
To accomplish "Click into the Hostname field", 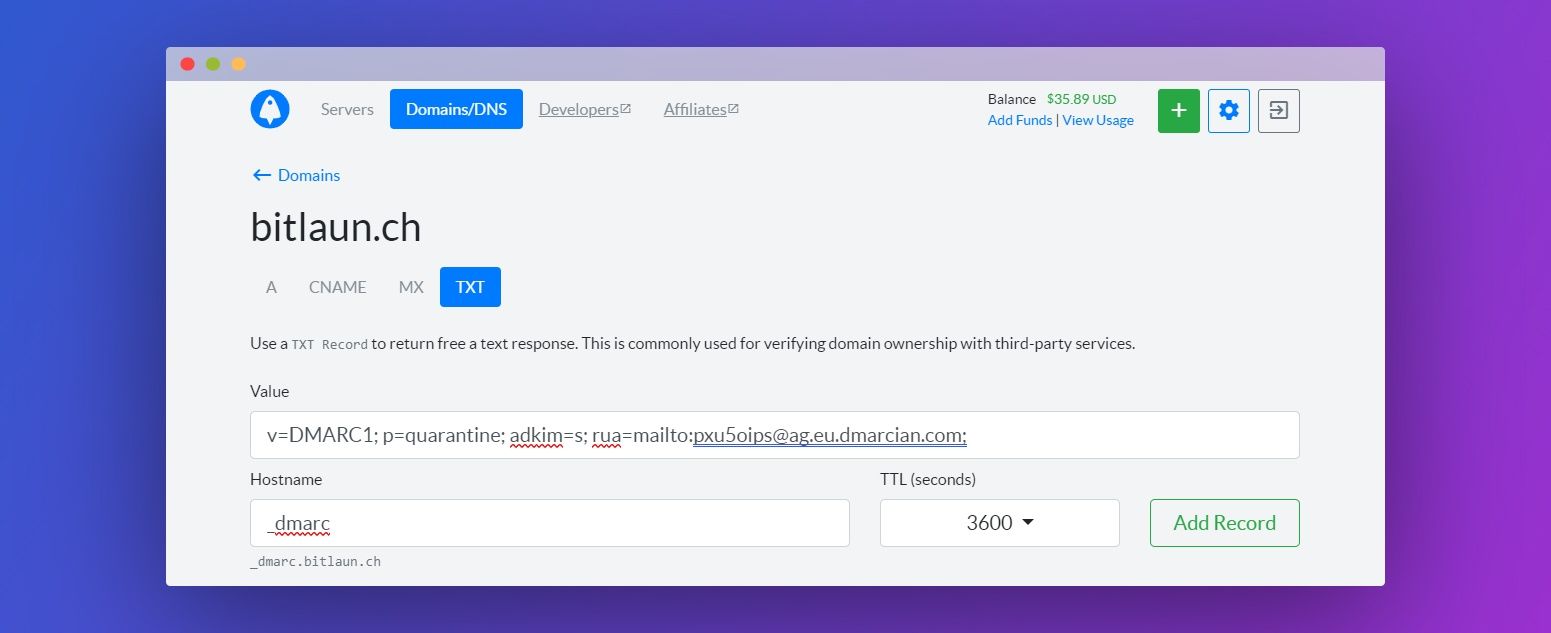I will click(550, 523).
